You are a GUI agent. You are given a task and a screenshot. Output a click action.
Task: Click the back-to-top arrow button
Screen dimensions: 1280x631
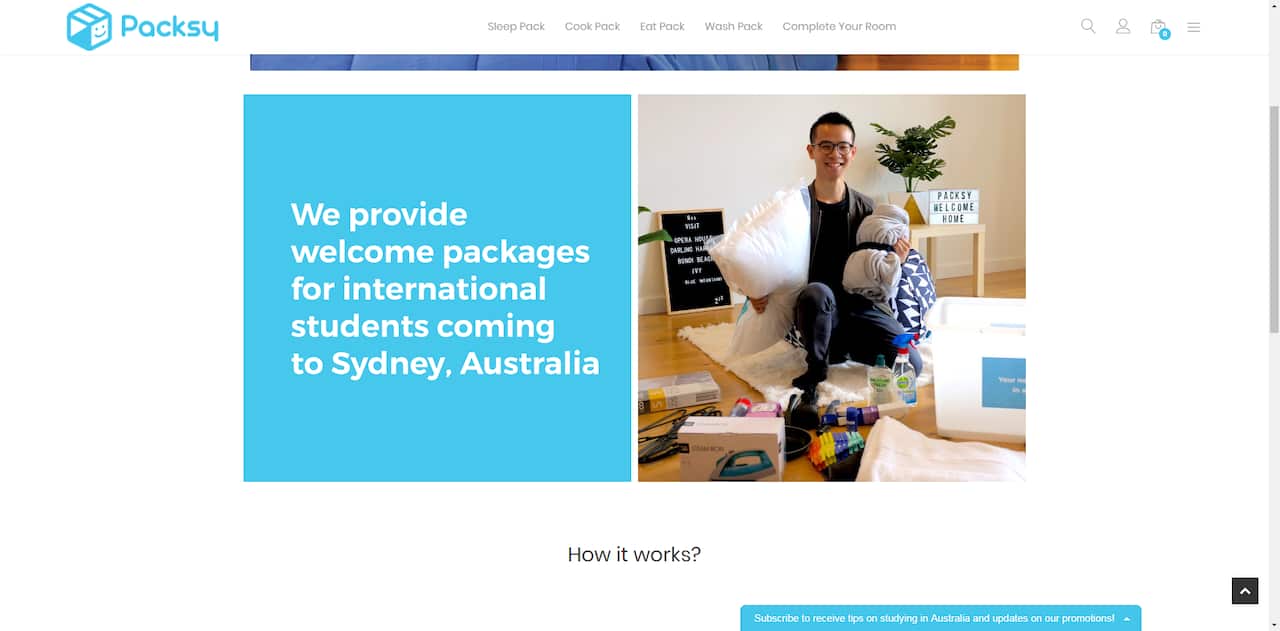coord(1244,591)
